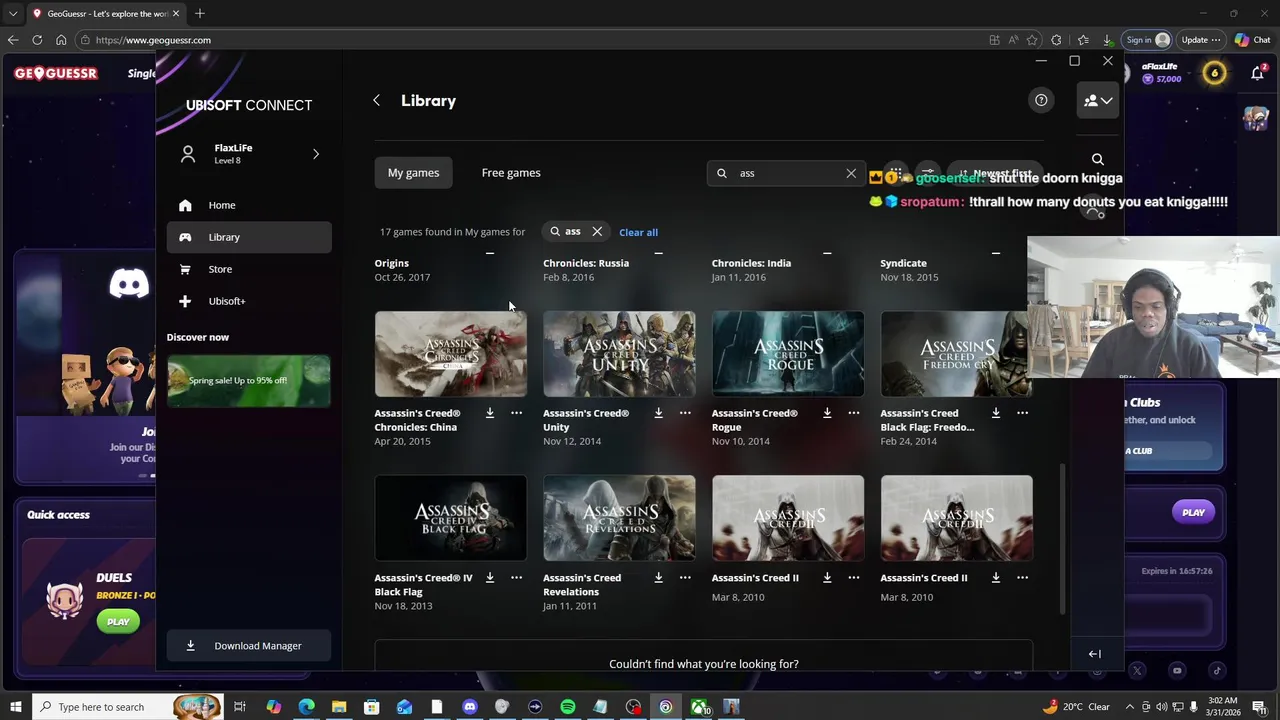The image size is (1280, 720).
Task: Download Assassin's Creed Rogue
Action: [x=827, y=413]
